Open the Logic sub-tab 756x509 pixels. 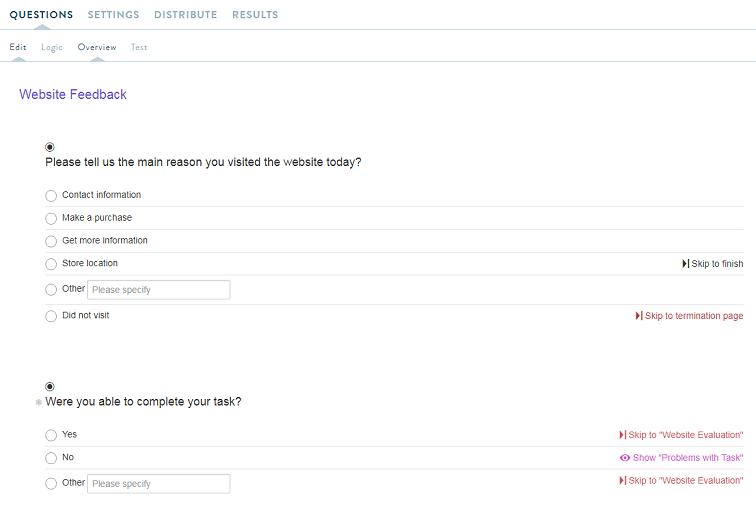[52, 47]
